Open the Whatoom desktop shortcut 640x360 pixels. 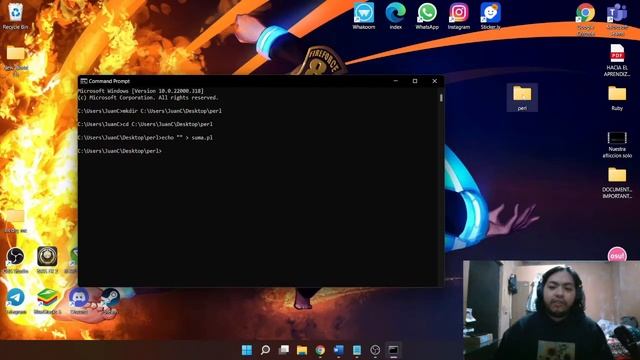coord(364,16)
